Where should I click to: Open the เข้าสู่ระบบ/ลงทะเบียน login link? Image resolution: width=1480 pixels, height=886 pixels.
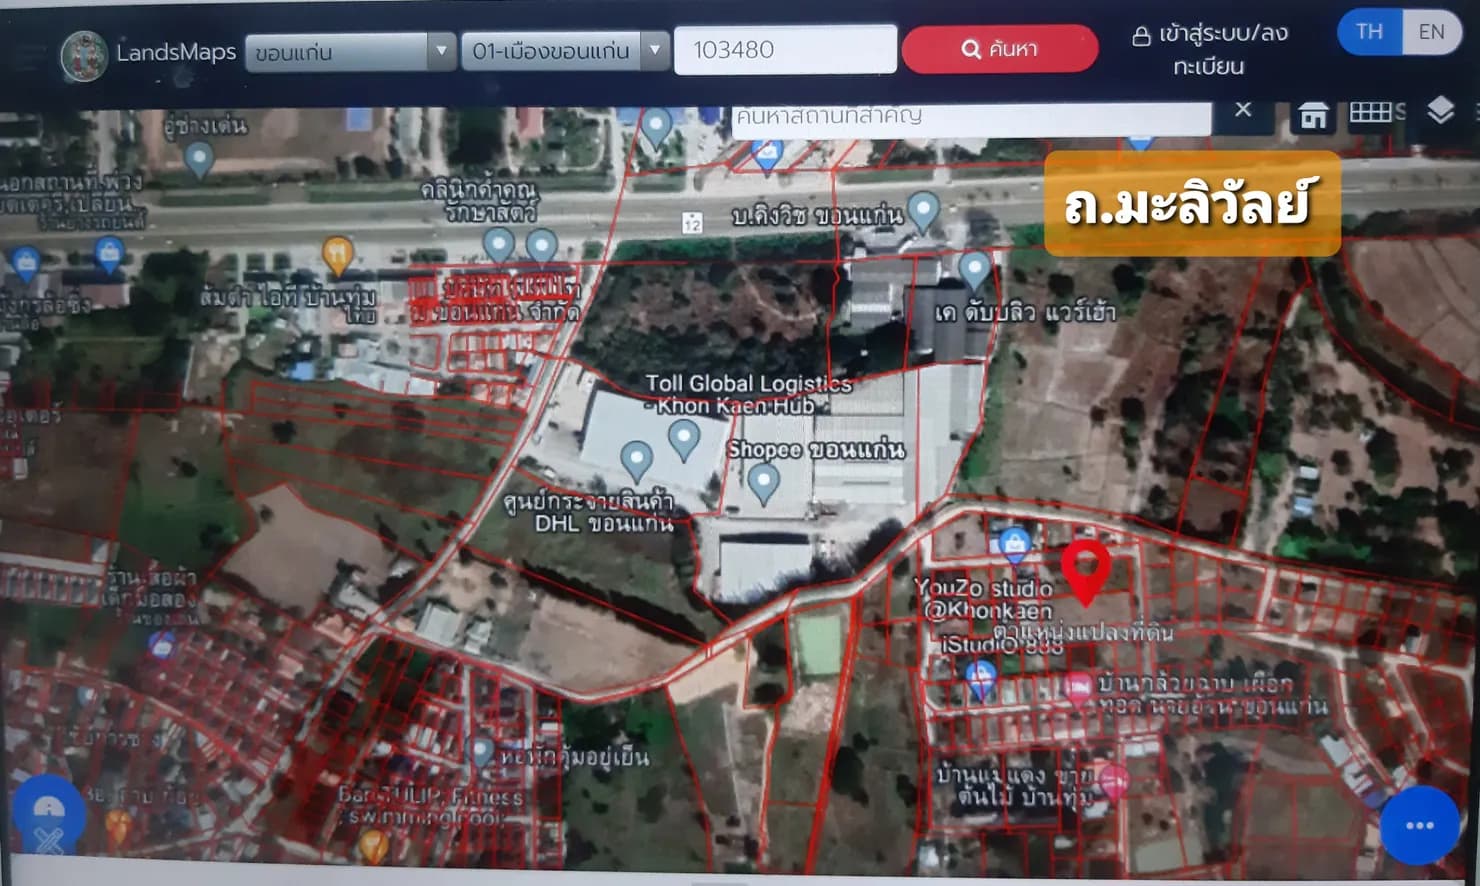(x=1210, y=49)
